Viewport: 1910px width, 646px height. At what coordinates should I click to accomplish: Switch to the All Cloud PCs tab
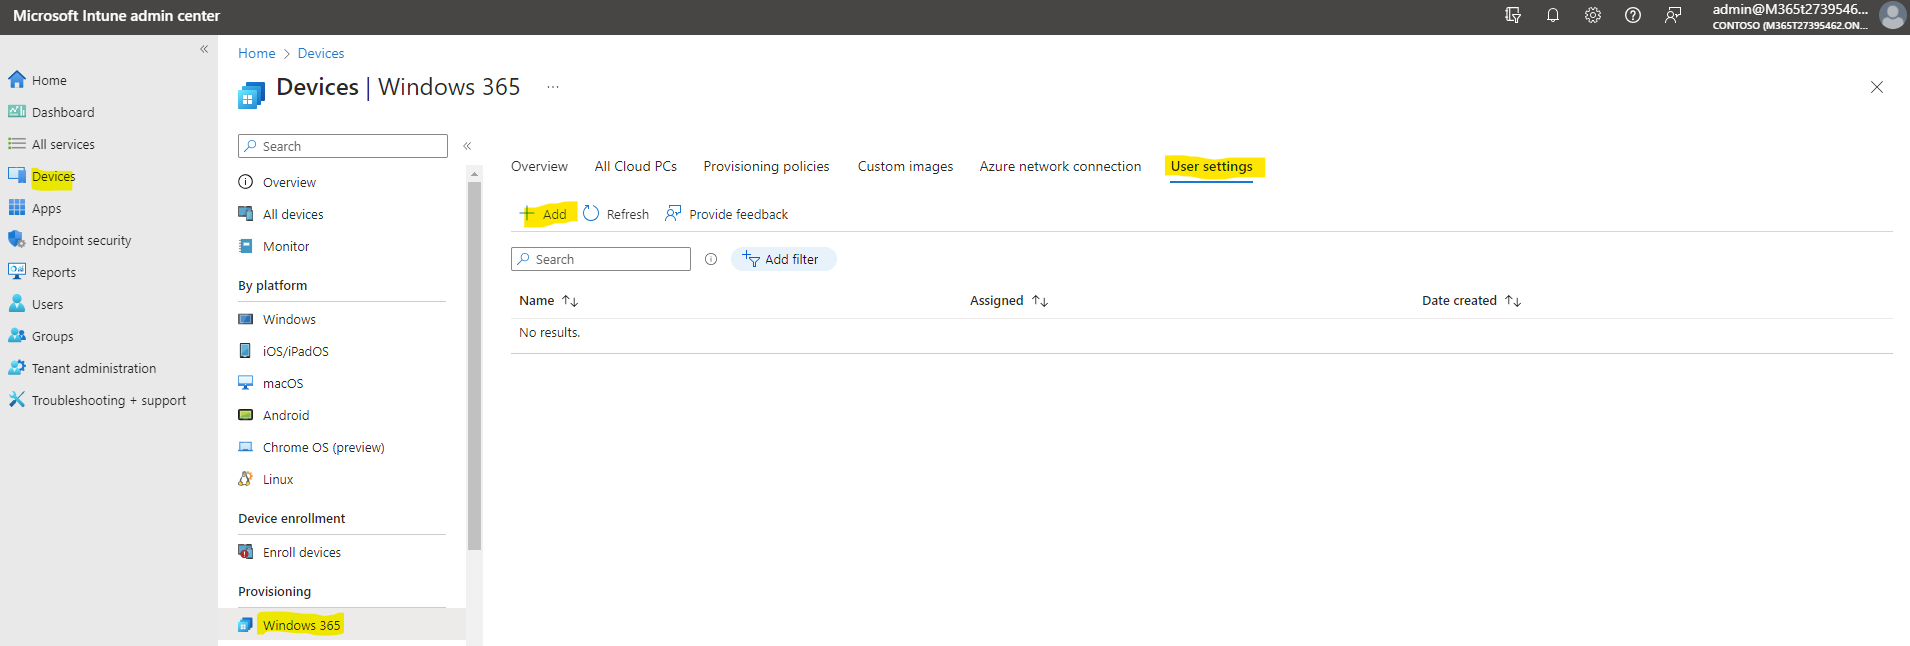pyautogui.click(x=636, y=166)
